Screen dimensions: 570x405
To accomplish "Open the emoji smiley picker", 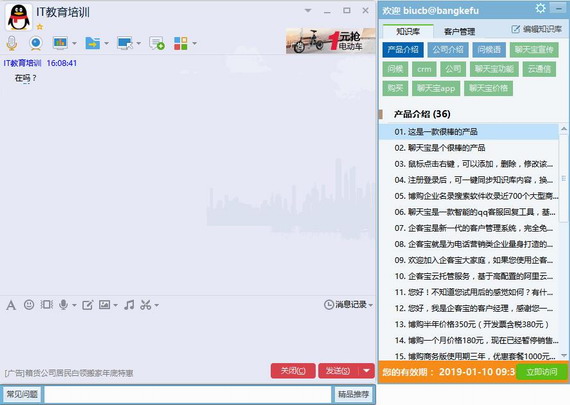I will tap(29, 305).
